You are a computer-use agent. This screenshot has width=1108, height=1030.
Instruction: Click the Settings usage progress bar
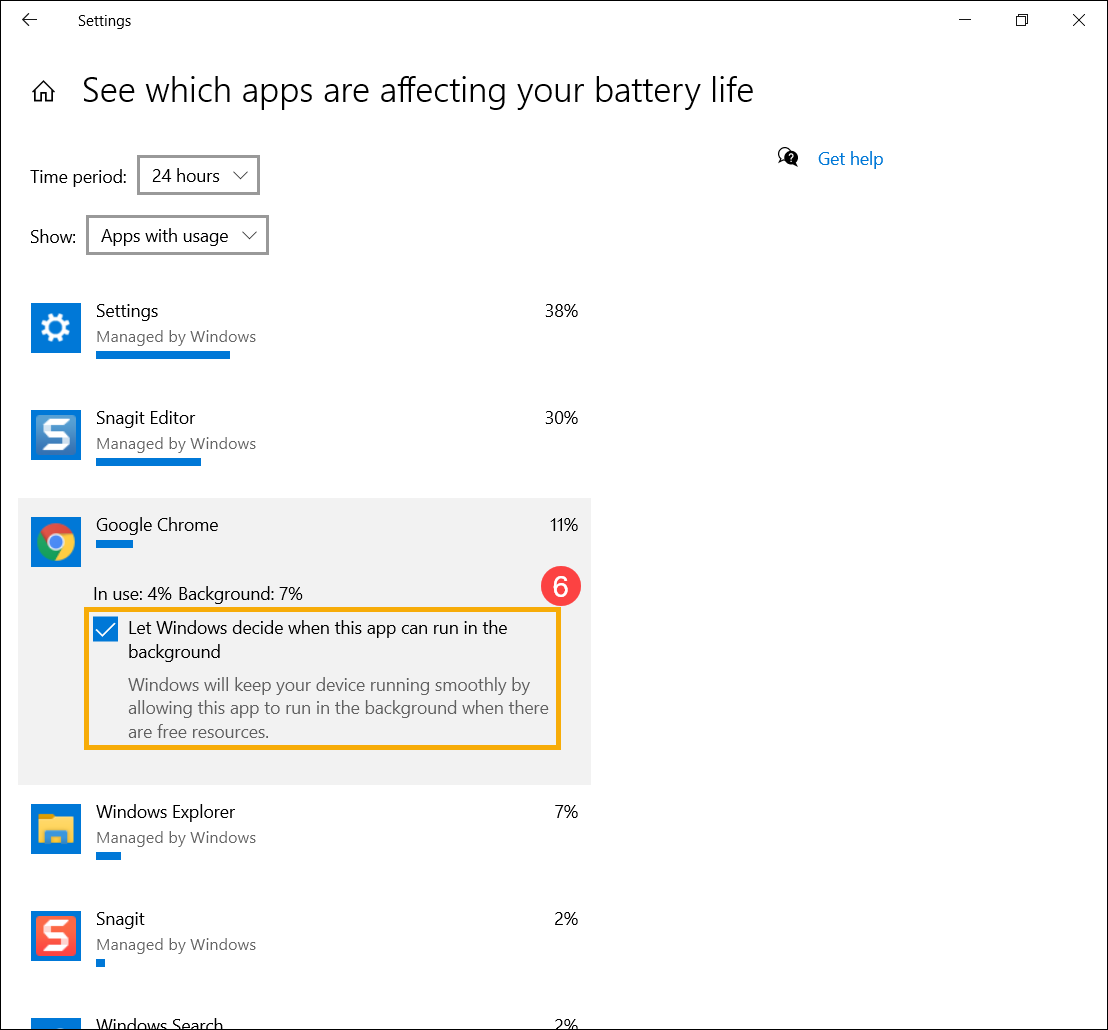[x=163, y=355]
